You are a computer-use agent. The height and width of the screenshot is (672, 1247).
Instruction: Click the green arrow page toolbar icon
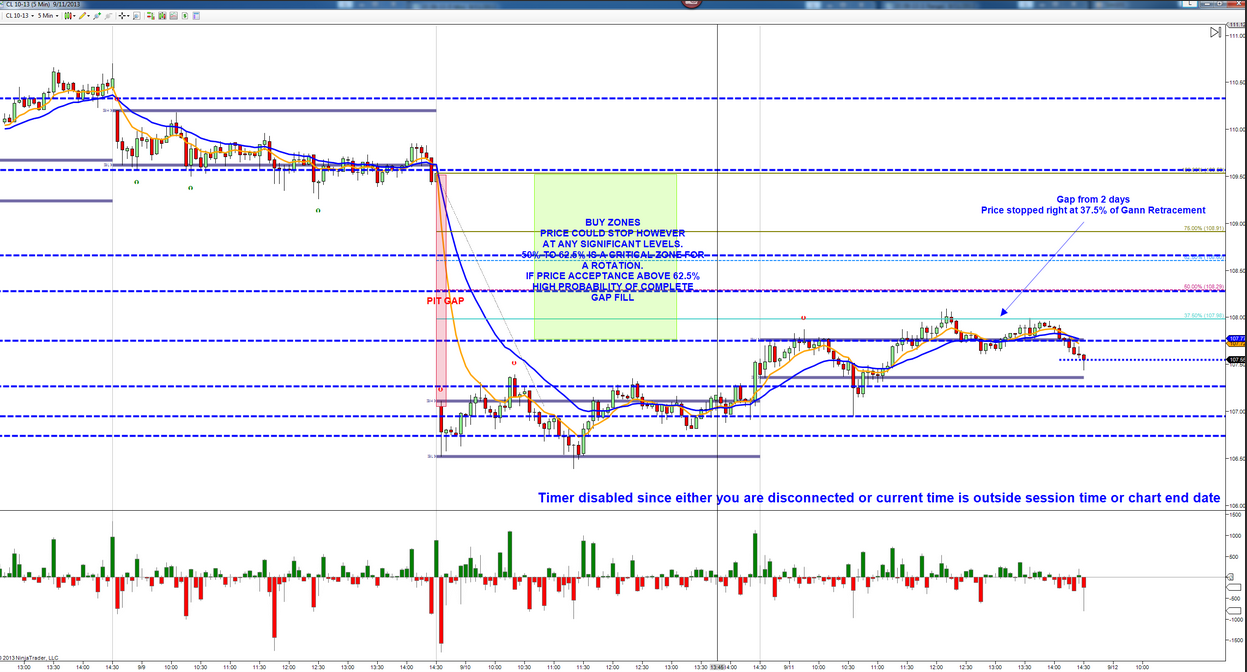coord(185,16)
